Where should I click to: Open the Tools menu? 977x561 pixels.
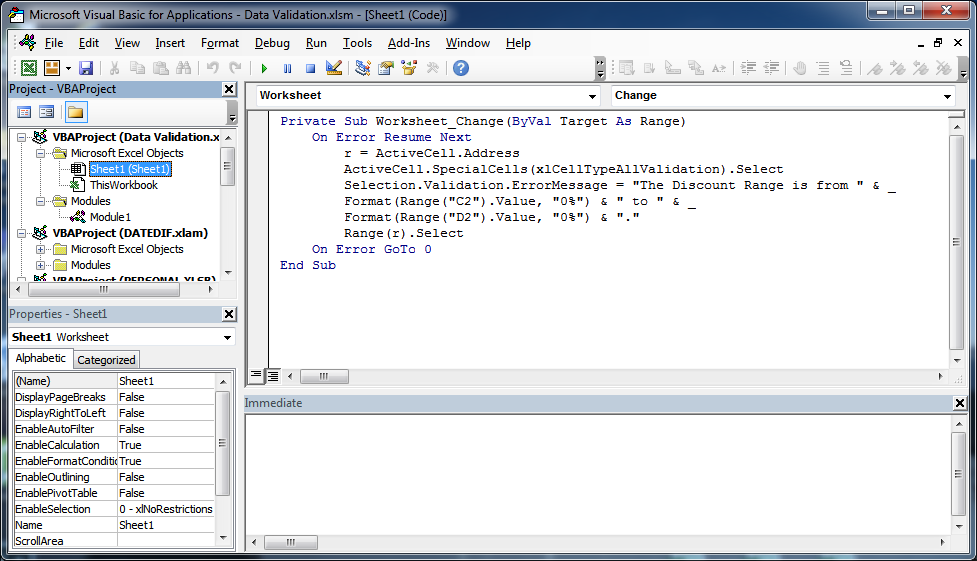(x=357, y=43)
